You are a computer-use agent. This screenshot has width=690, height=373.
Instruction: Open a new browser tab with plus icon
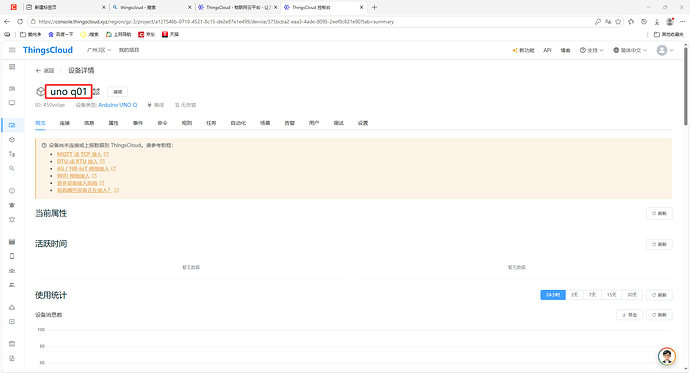[374, 7]
